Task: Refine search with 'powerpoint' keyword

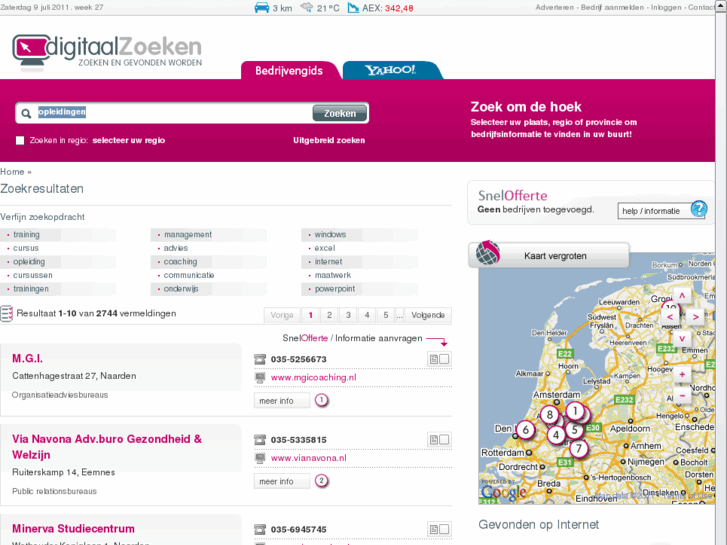Action: [x=335, y=289]
